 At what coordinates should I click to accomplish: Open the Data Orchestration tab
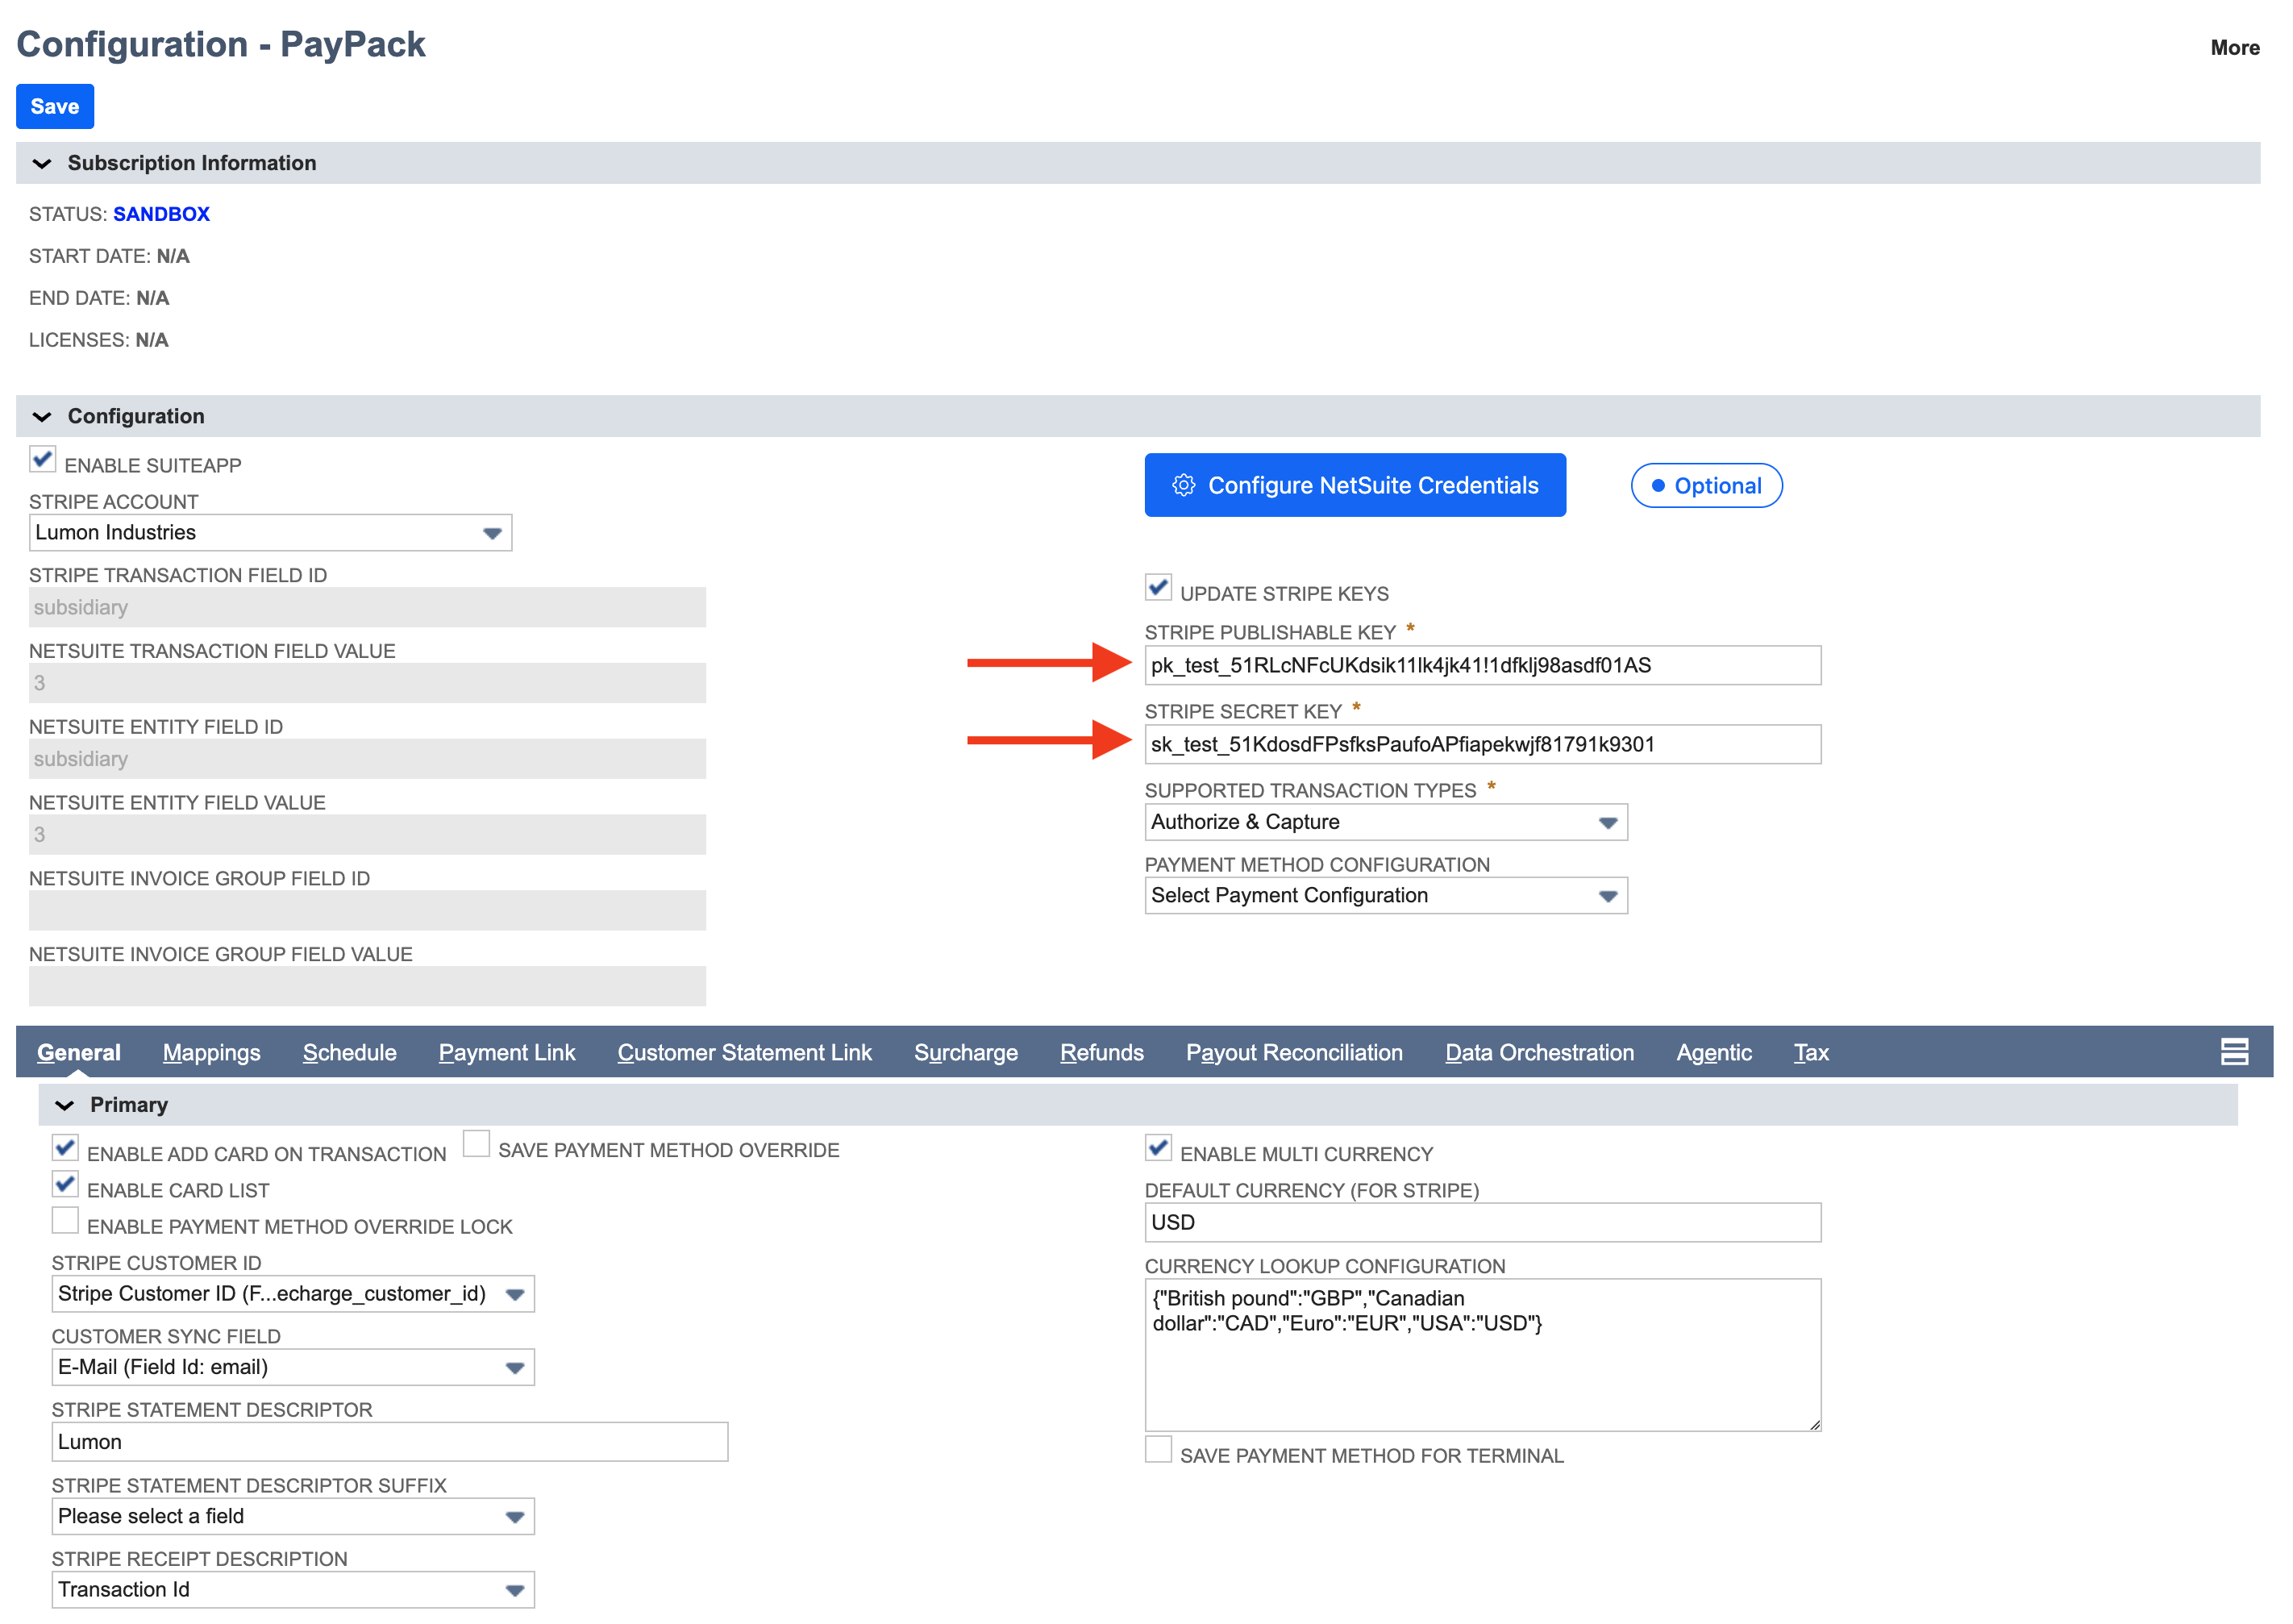click(x=1540, y=1053)
